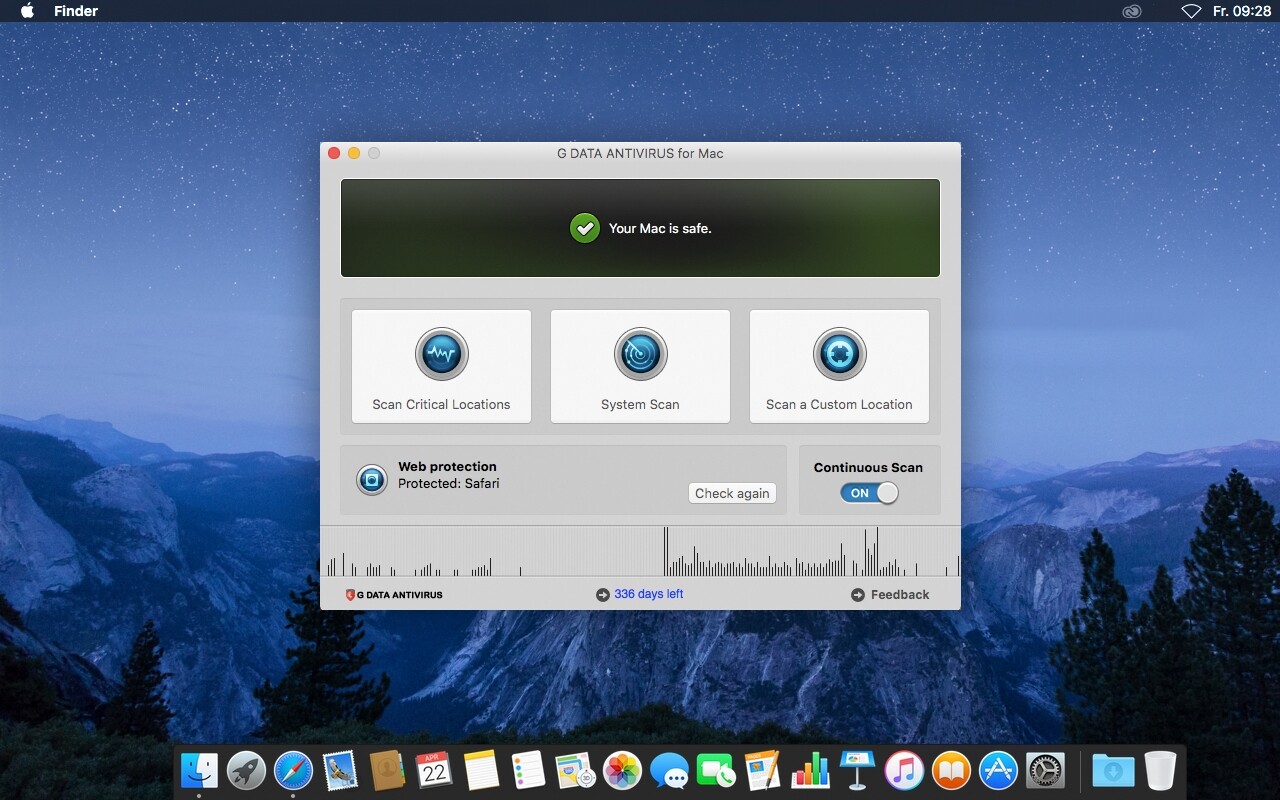
Task: Click the Fr. 09:28 clock
Action: point(1241,11)
